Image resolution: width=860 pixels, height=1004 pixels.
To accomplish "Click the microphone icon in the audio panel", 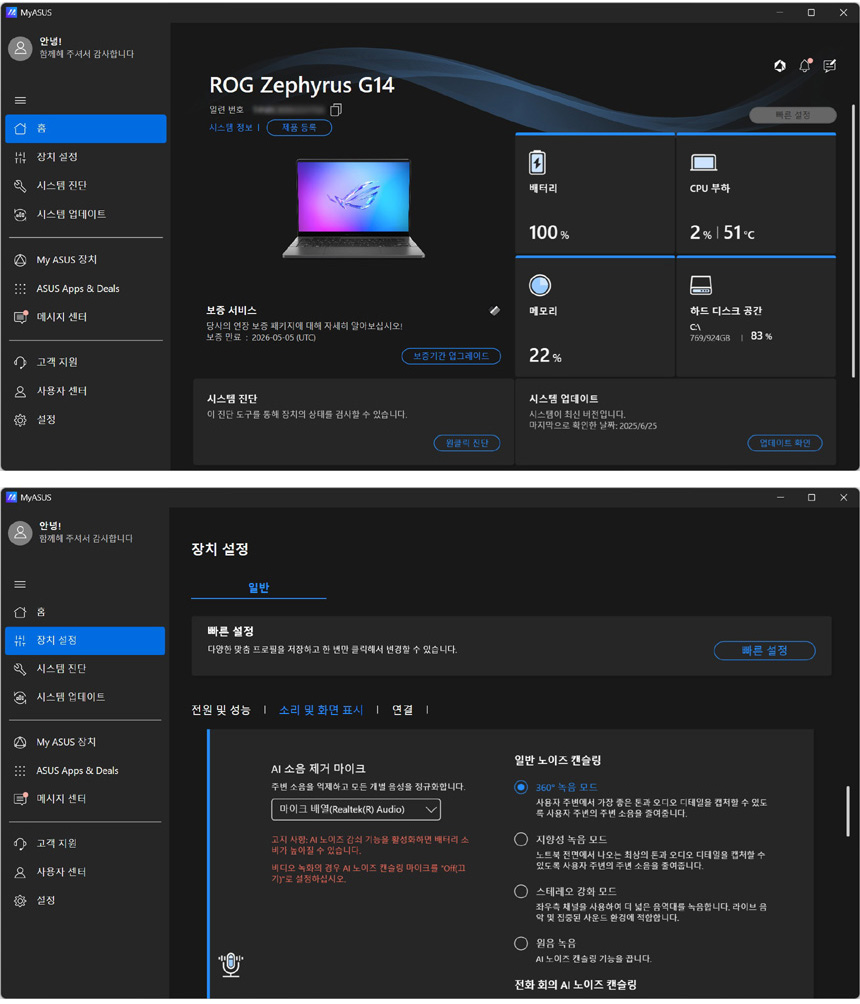I will coord(231,964).
